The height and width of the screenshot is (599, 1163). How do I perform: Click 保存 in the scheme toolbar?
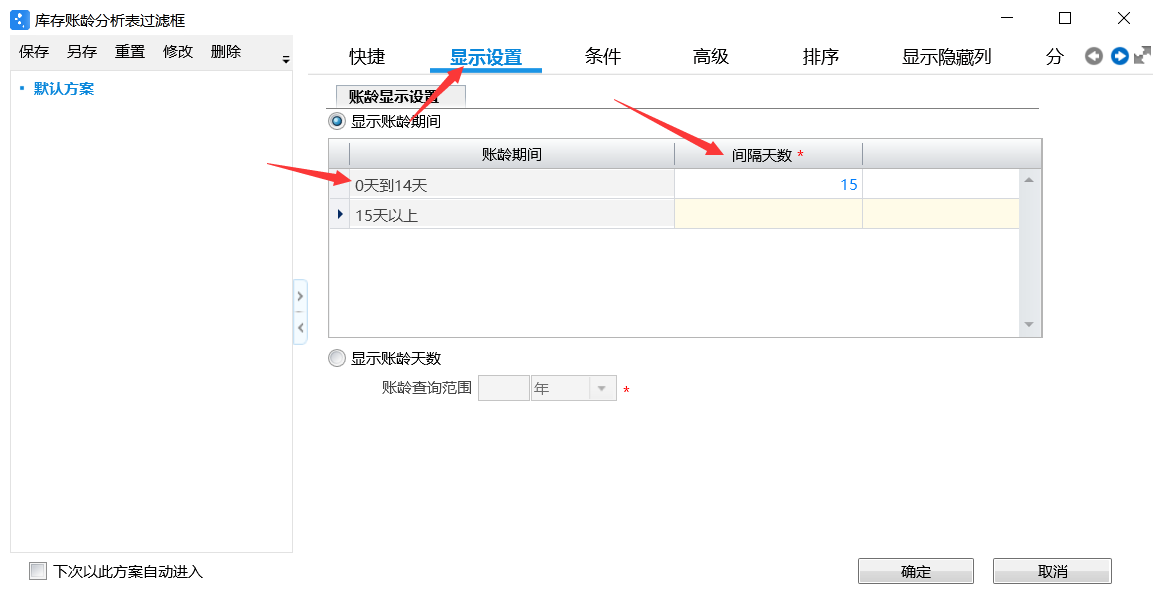tap(34, 52)
